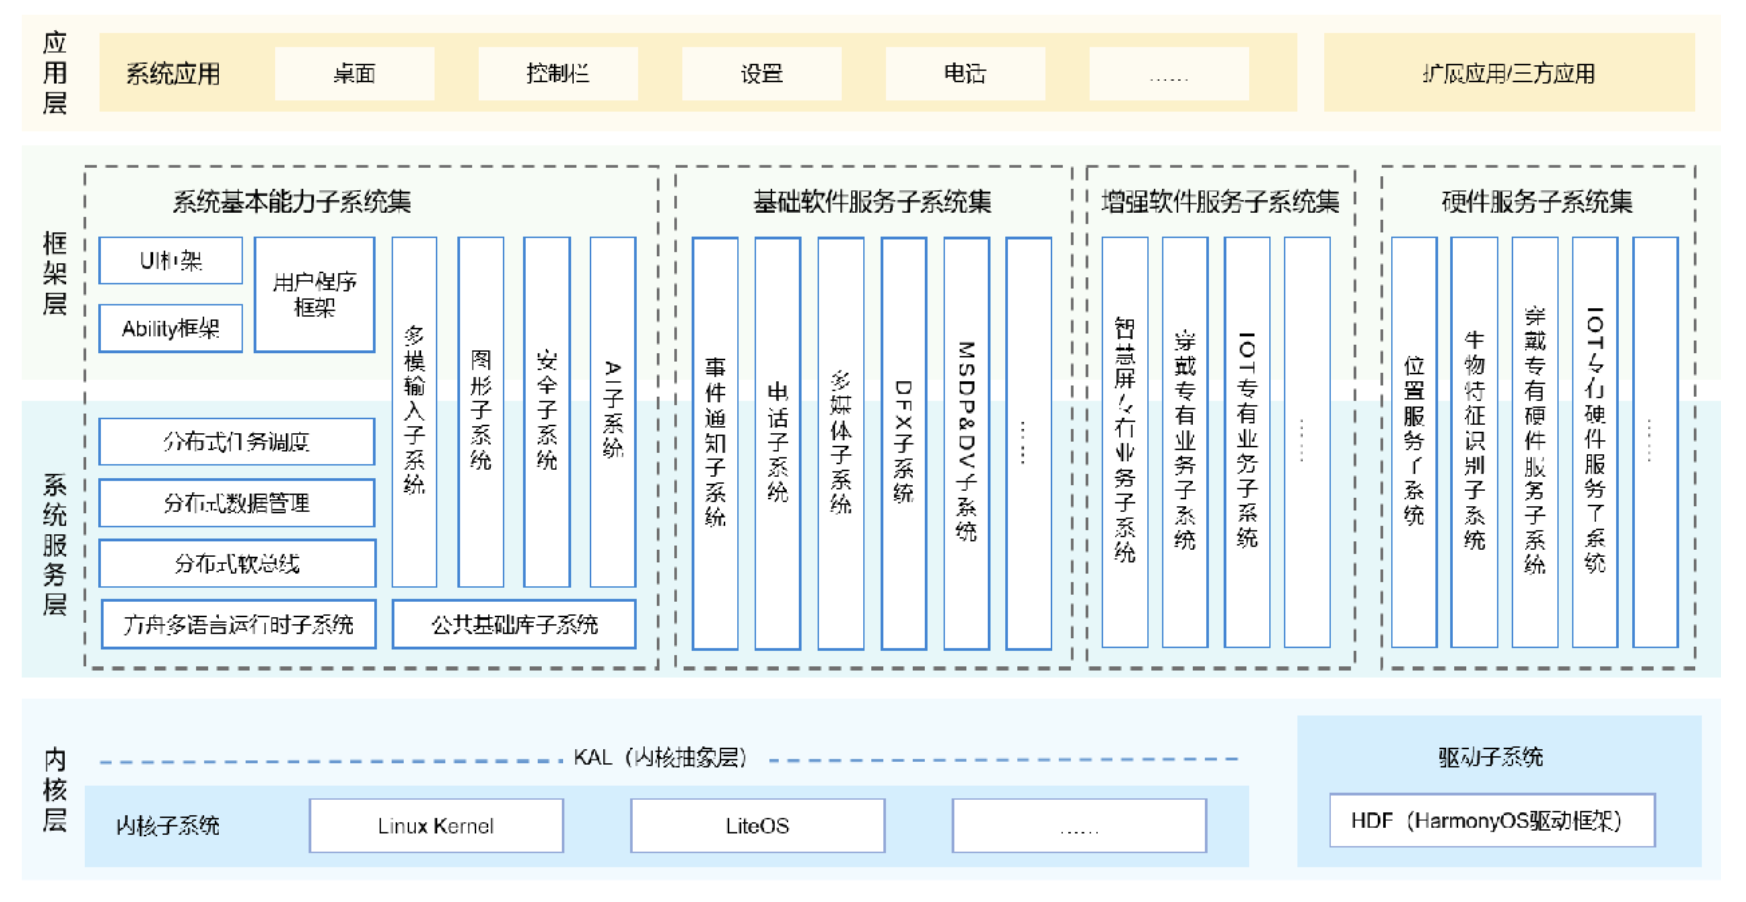Select the HDF (HarmonyOS驱动框架) box
The image size is (1746, 902).
click(1491, 820)
